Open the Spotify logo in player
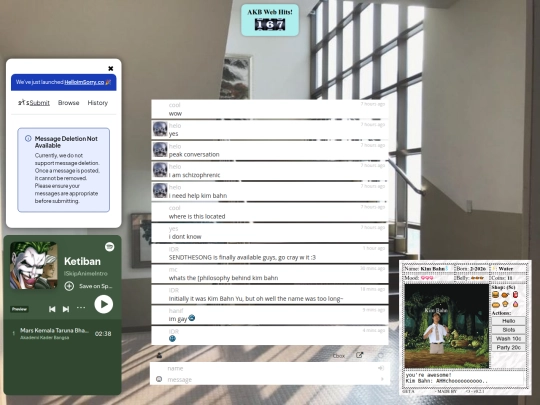The height and width of the screenshot is (405, 540). coord(110,247)
